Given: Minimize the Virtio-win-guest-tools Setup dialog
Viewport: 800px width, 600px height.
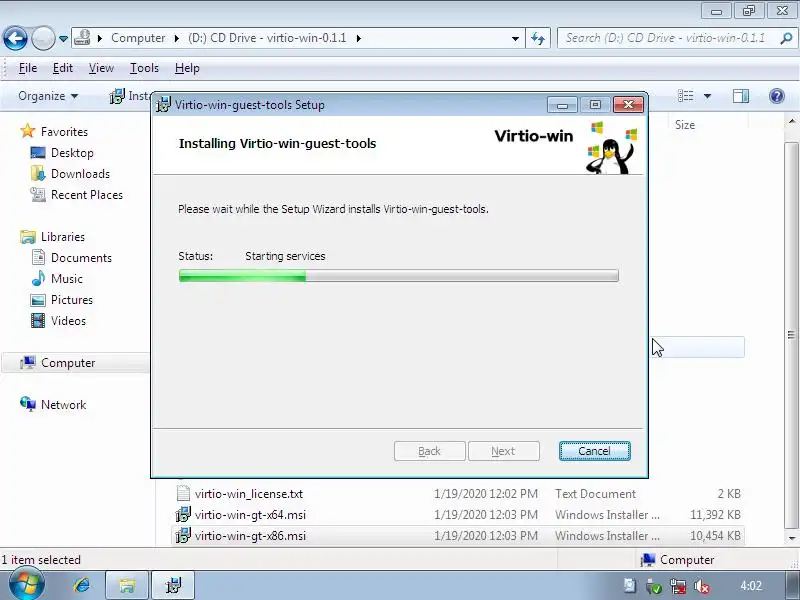Looking at the screenshot, I should click(562, 105).
